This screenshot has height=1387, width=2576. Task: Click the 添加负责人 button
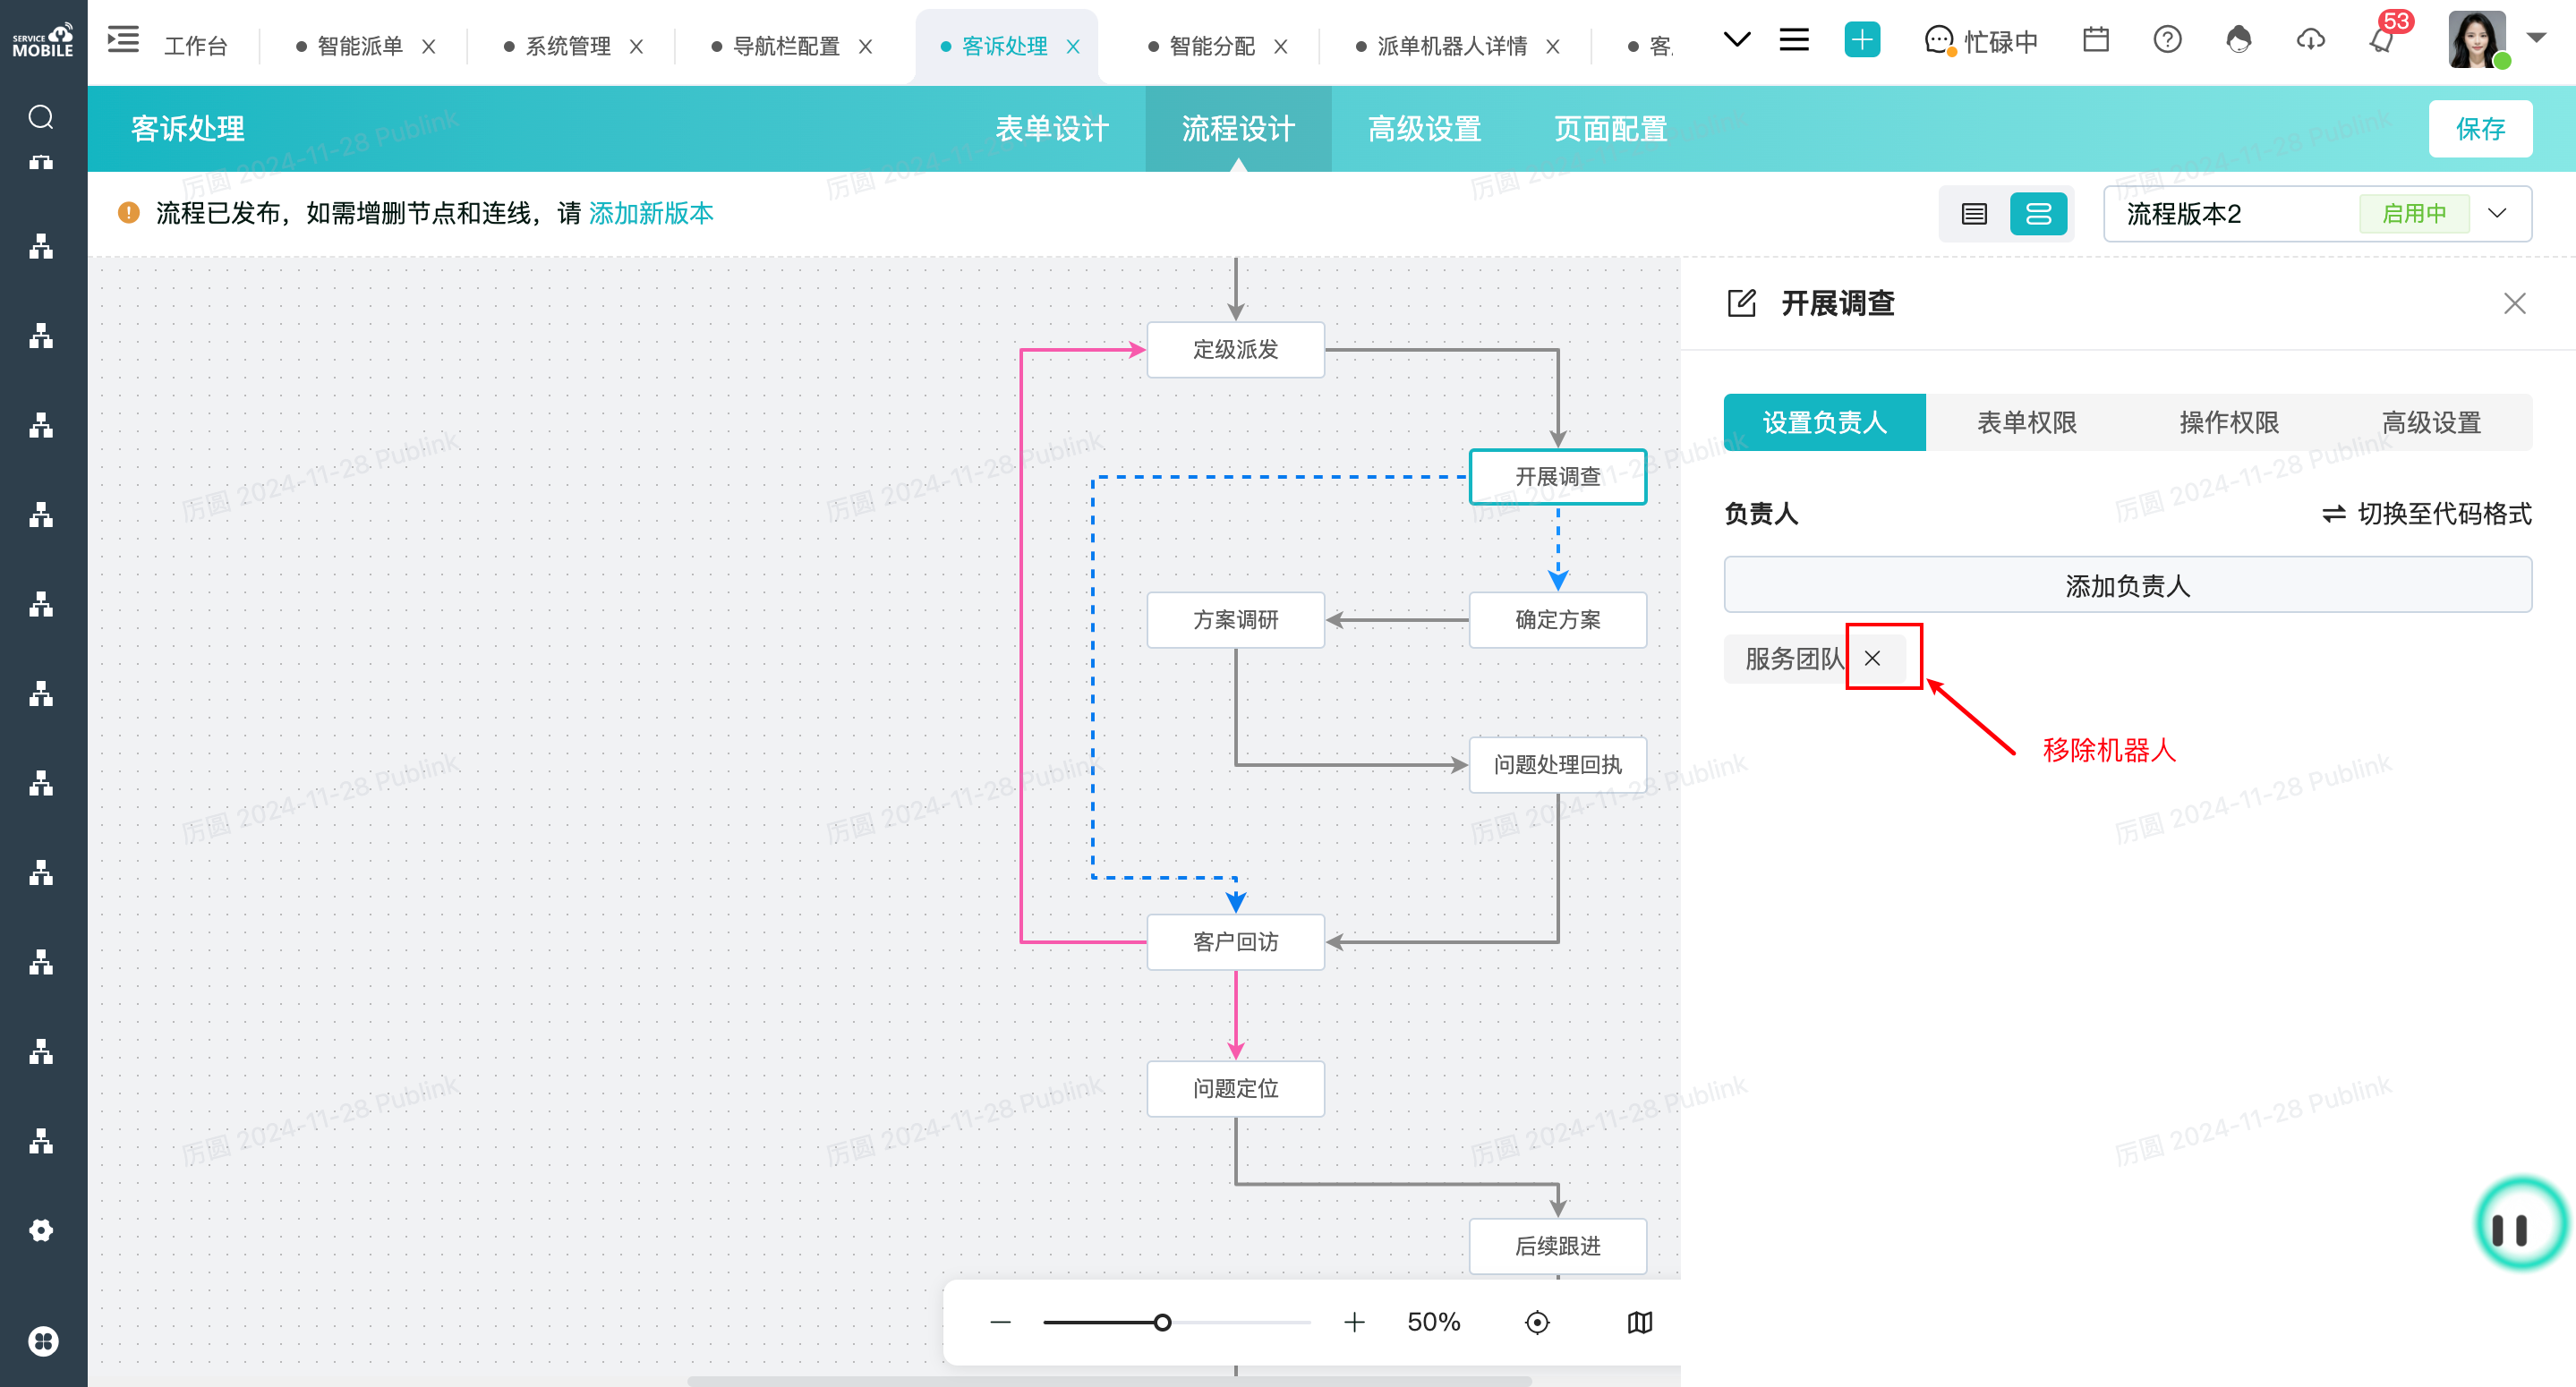coord(2128,585)
